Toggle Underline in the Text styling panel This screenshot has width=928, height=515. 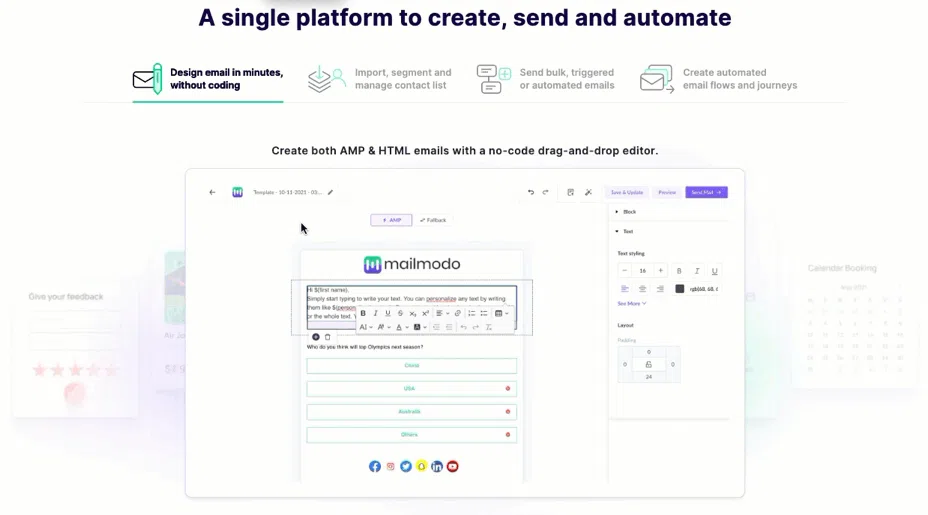[714, 271]
